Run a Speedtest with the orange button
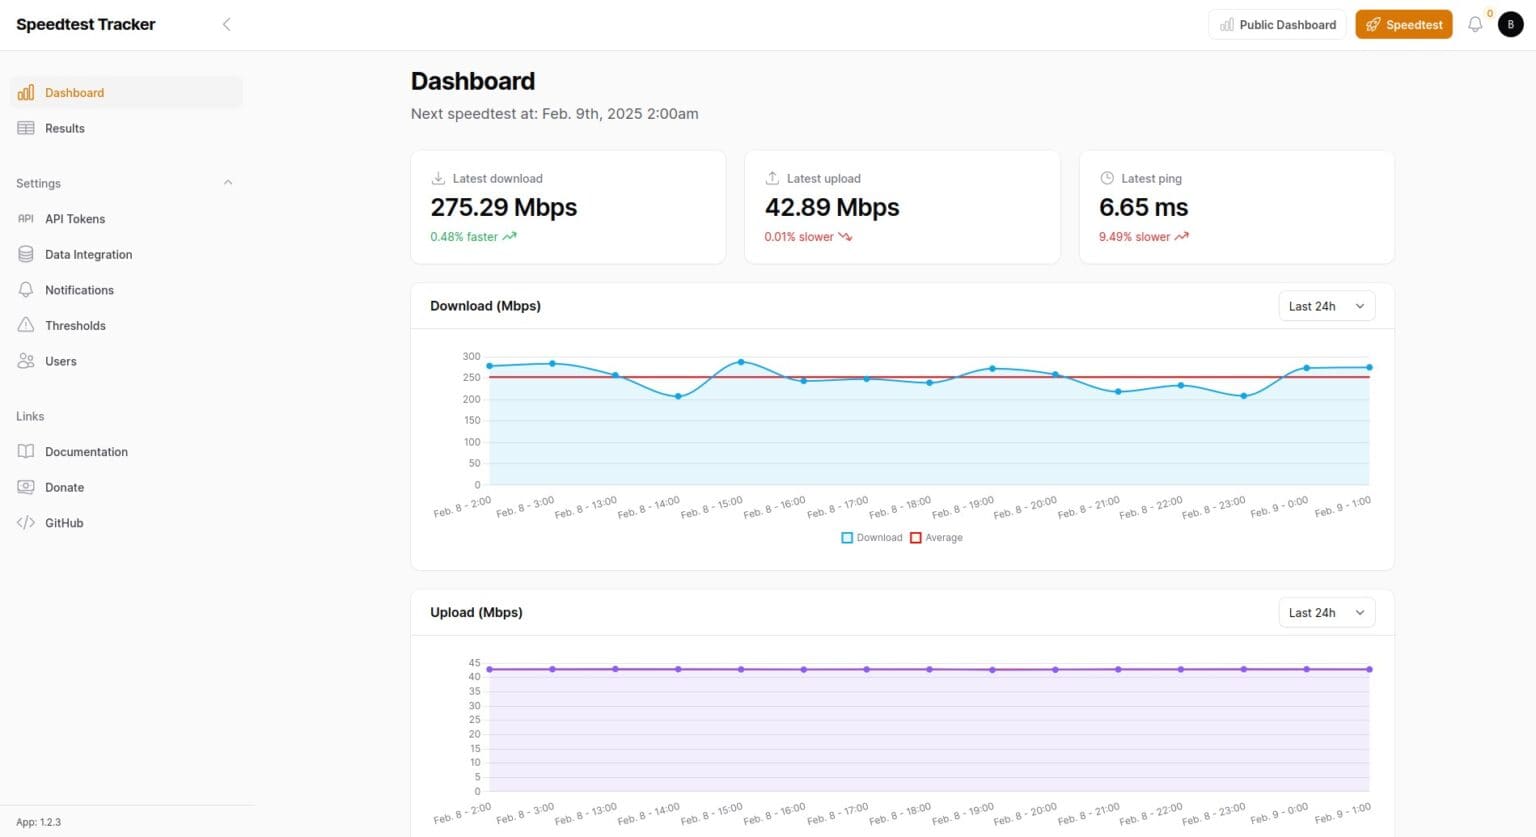1536x837 pixels. click(x=1403, y=24)
